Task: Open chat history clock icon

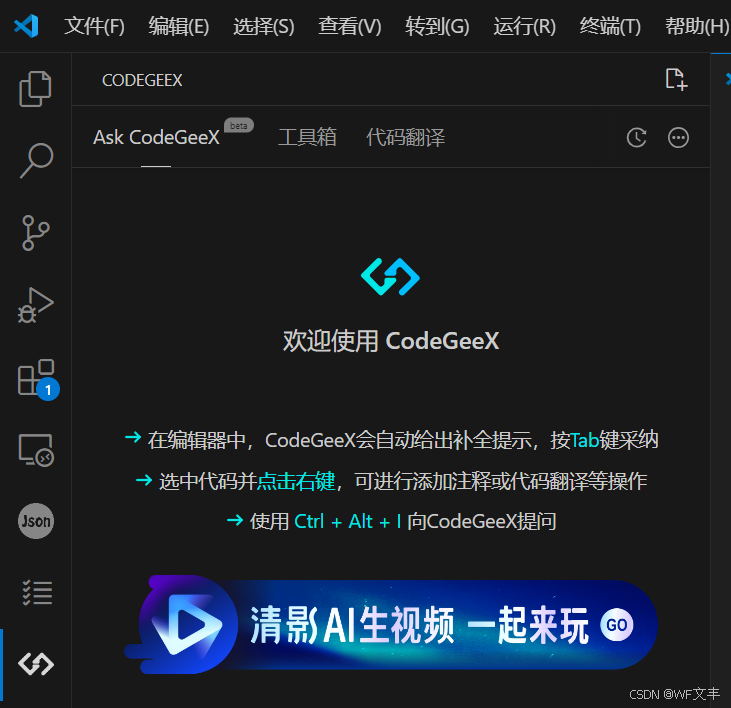Action: point(636,137)
